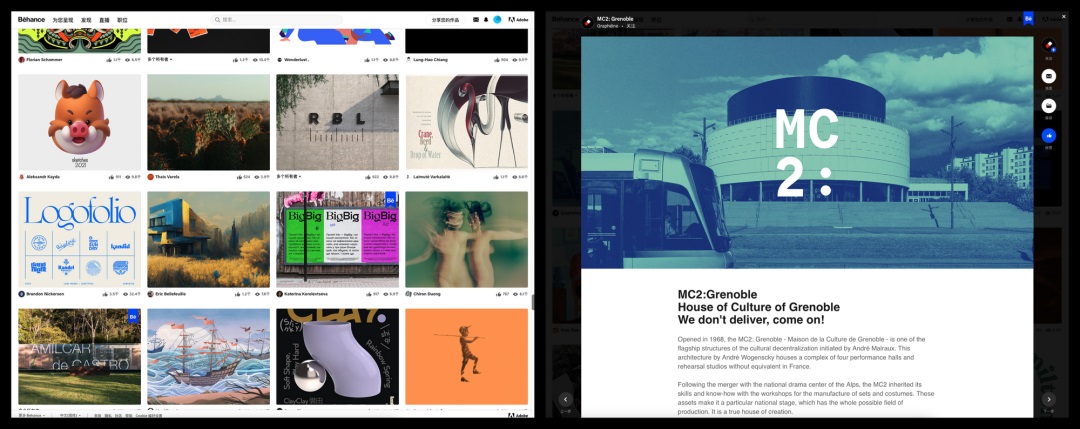Open the RBL concrete wall thumbnail
This screenshot has width=1080, height=429.
[338, 123]
